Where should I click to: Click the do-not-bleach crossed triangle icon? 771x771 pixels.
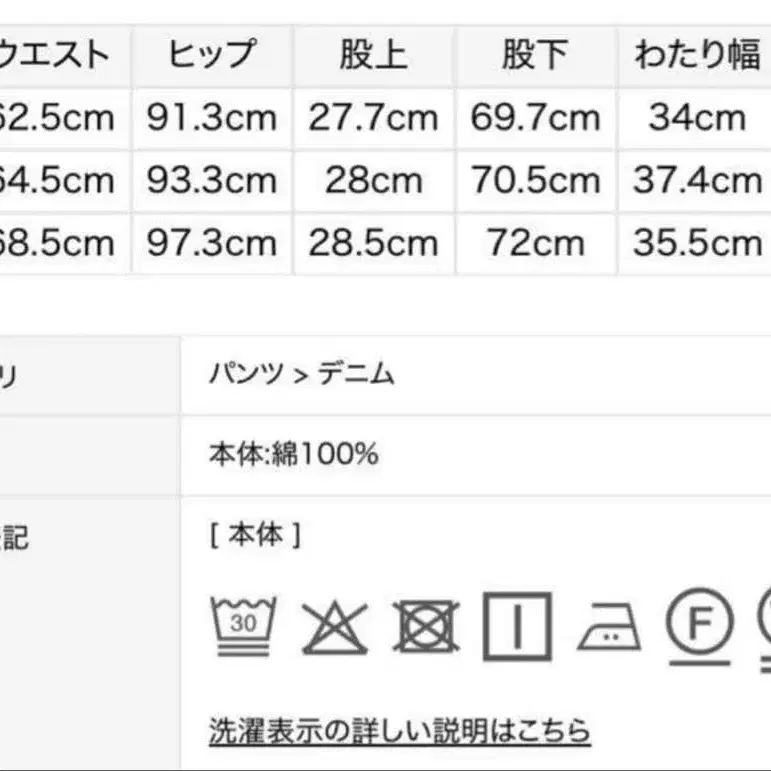(335, 626)
